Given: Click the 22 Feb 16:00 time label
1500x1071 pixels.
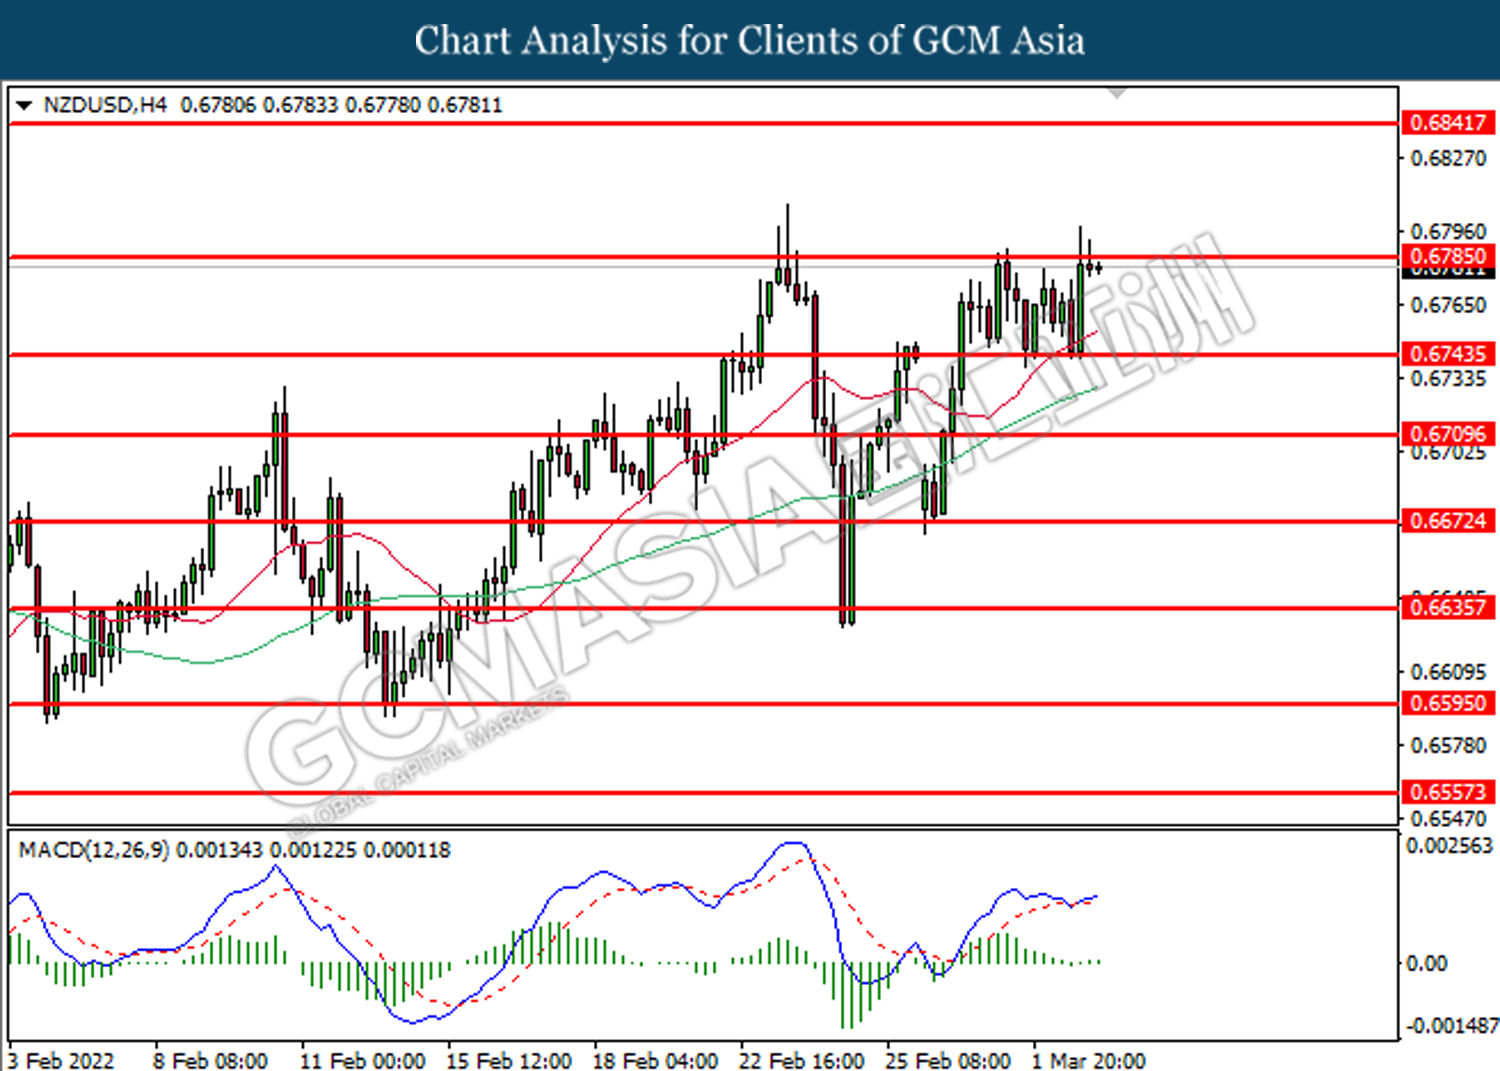Looking at the screenshot, I should point(802,1060).
